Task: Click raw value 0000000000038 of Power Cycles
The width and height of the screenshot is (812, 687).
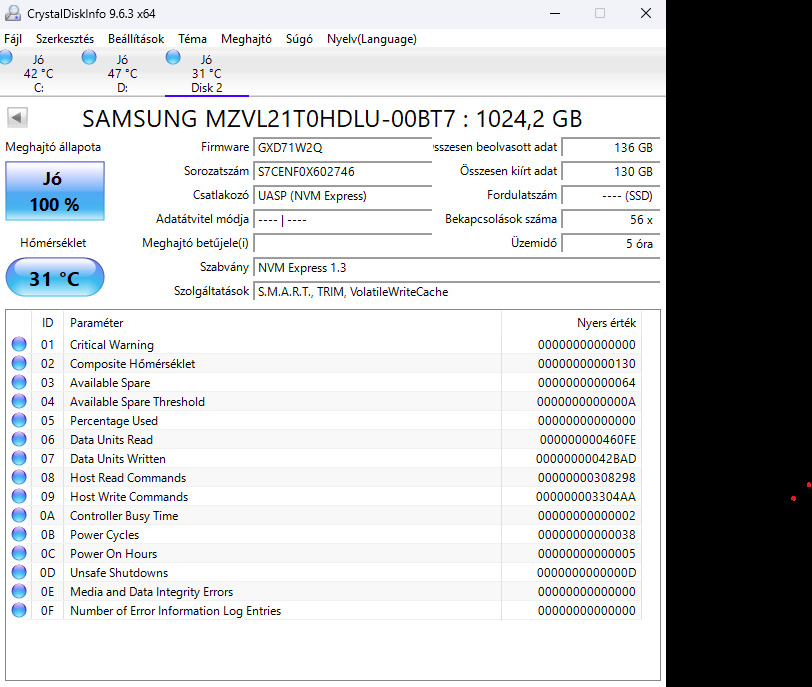Action: pos(587,534)
